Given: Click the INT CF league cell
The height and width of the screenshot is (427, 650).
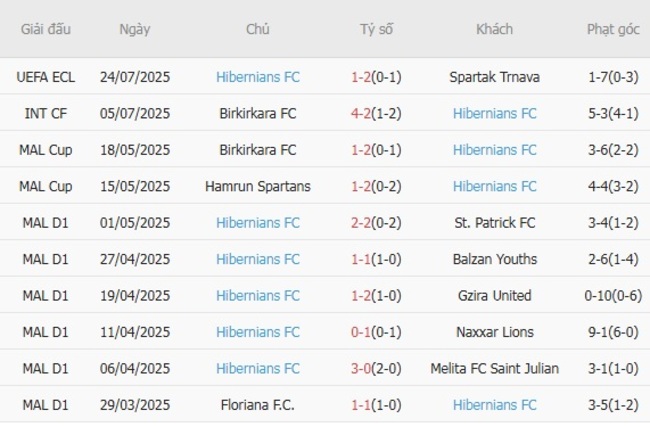Looking at the screenshot, I should coord(45,113).
